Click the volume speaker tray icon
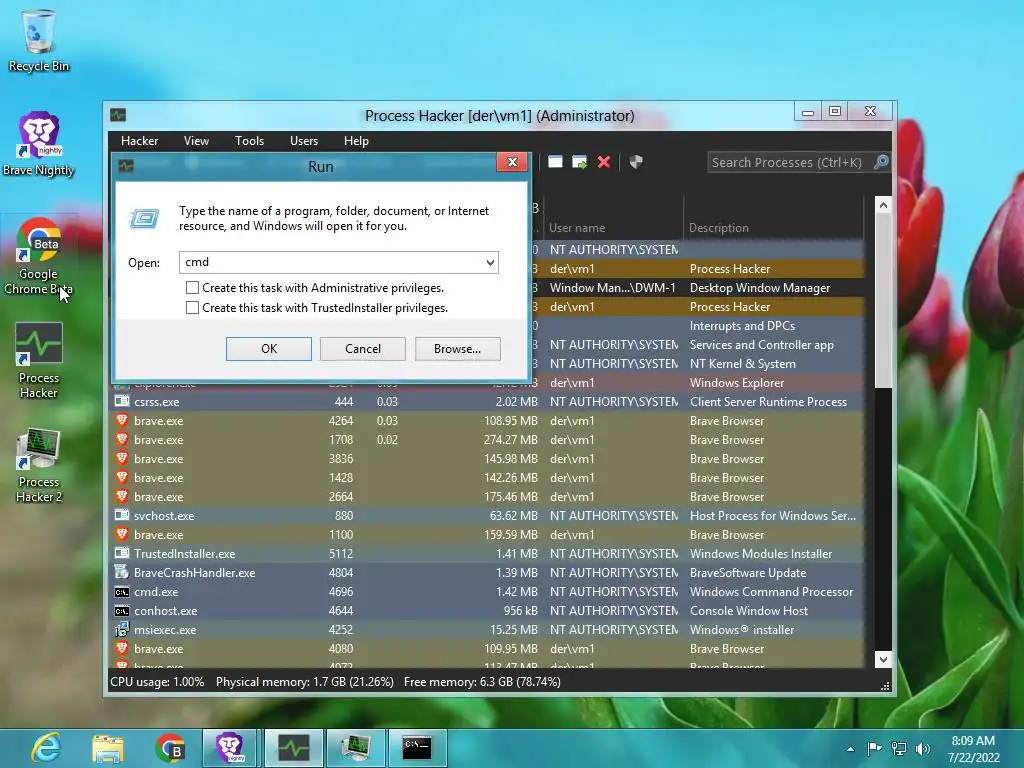Image resolution: width=1024 pixels, height=768 pixels. [x=923, y=749]
